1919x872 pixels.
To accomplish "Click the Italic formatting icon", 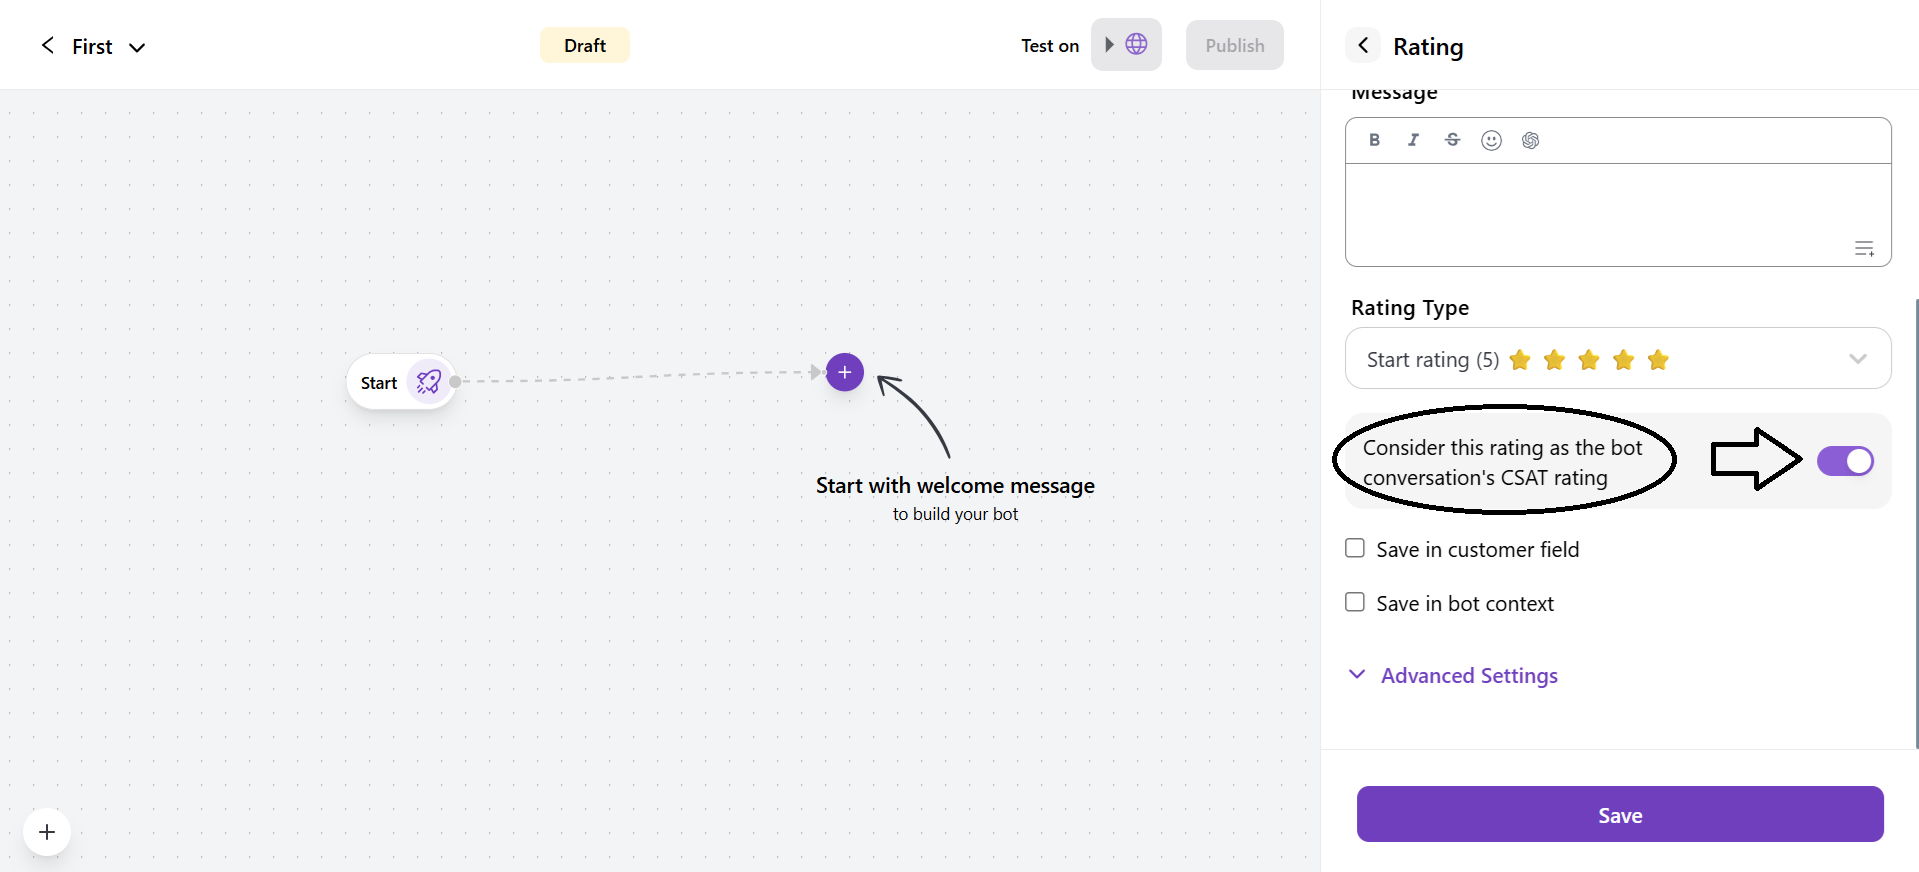I will coord(1413,140).
